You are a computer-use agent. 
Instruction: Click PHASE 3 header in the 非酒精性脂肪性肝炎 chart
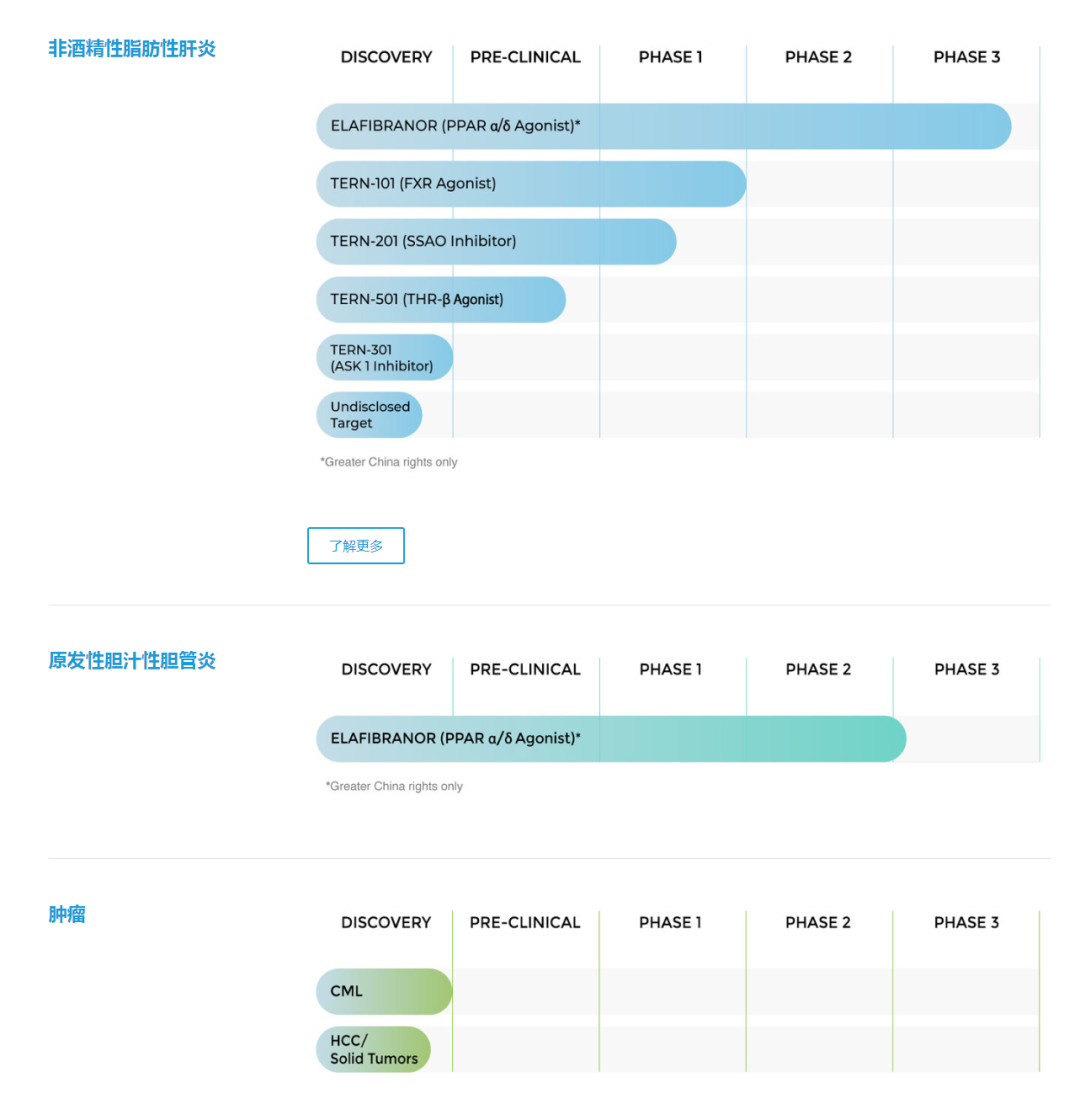coord(967,57)
